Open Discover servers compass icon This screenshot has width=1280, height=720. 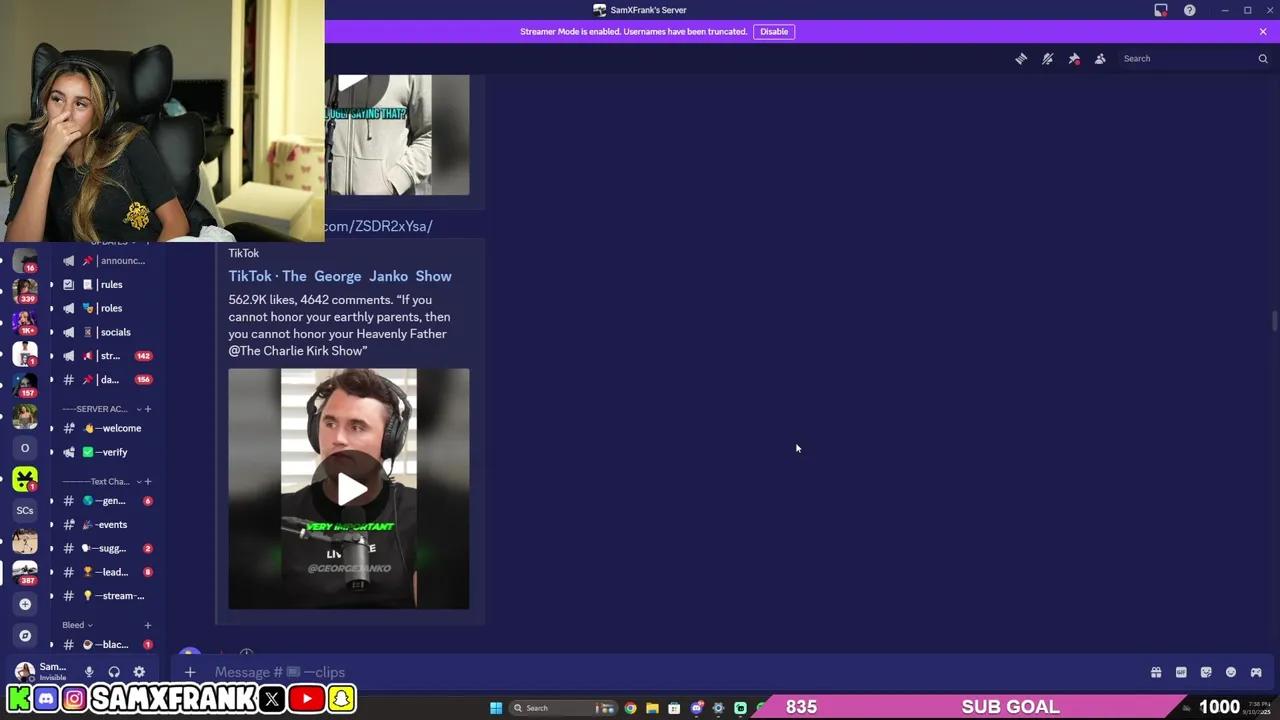pos(25,636)
